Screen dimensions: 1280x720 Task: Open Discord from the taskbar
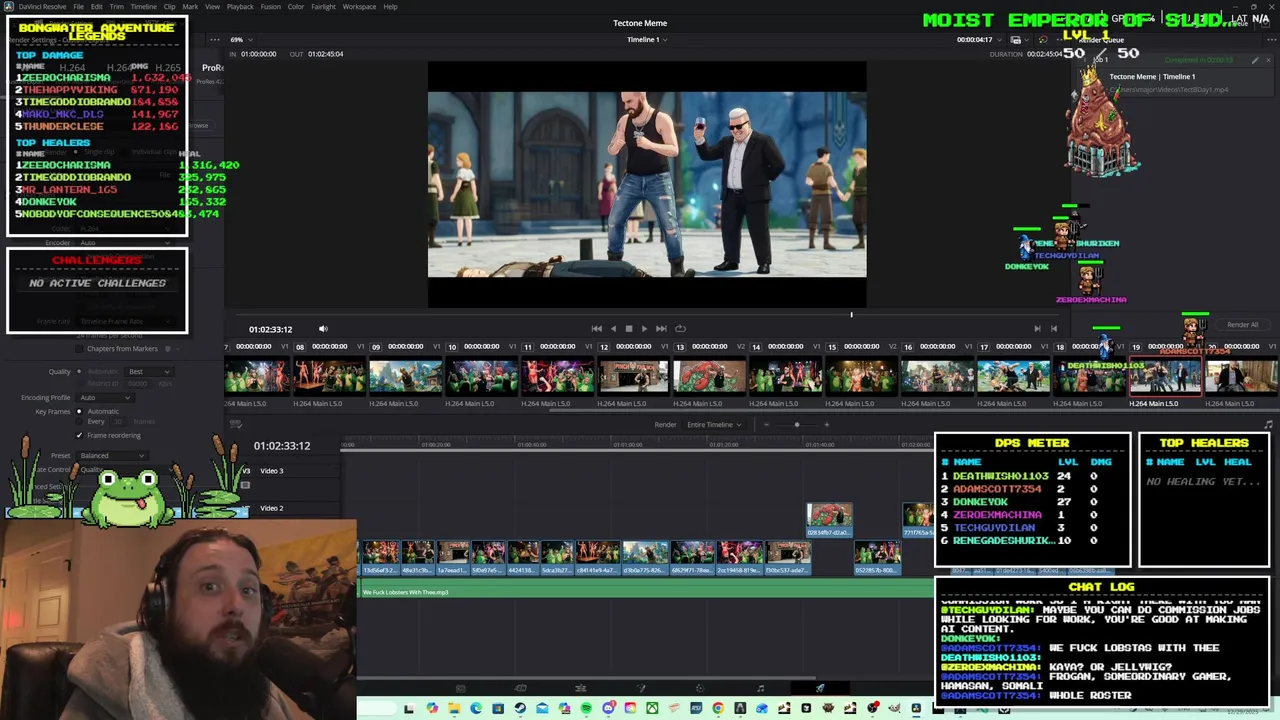tap(608, 708)
